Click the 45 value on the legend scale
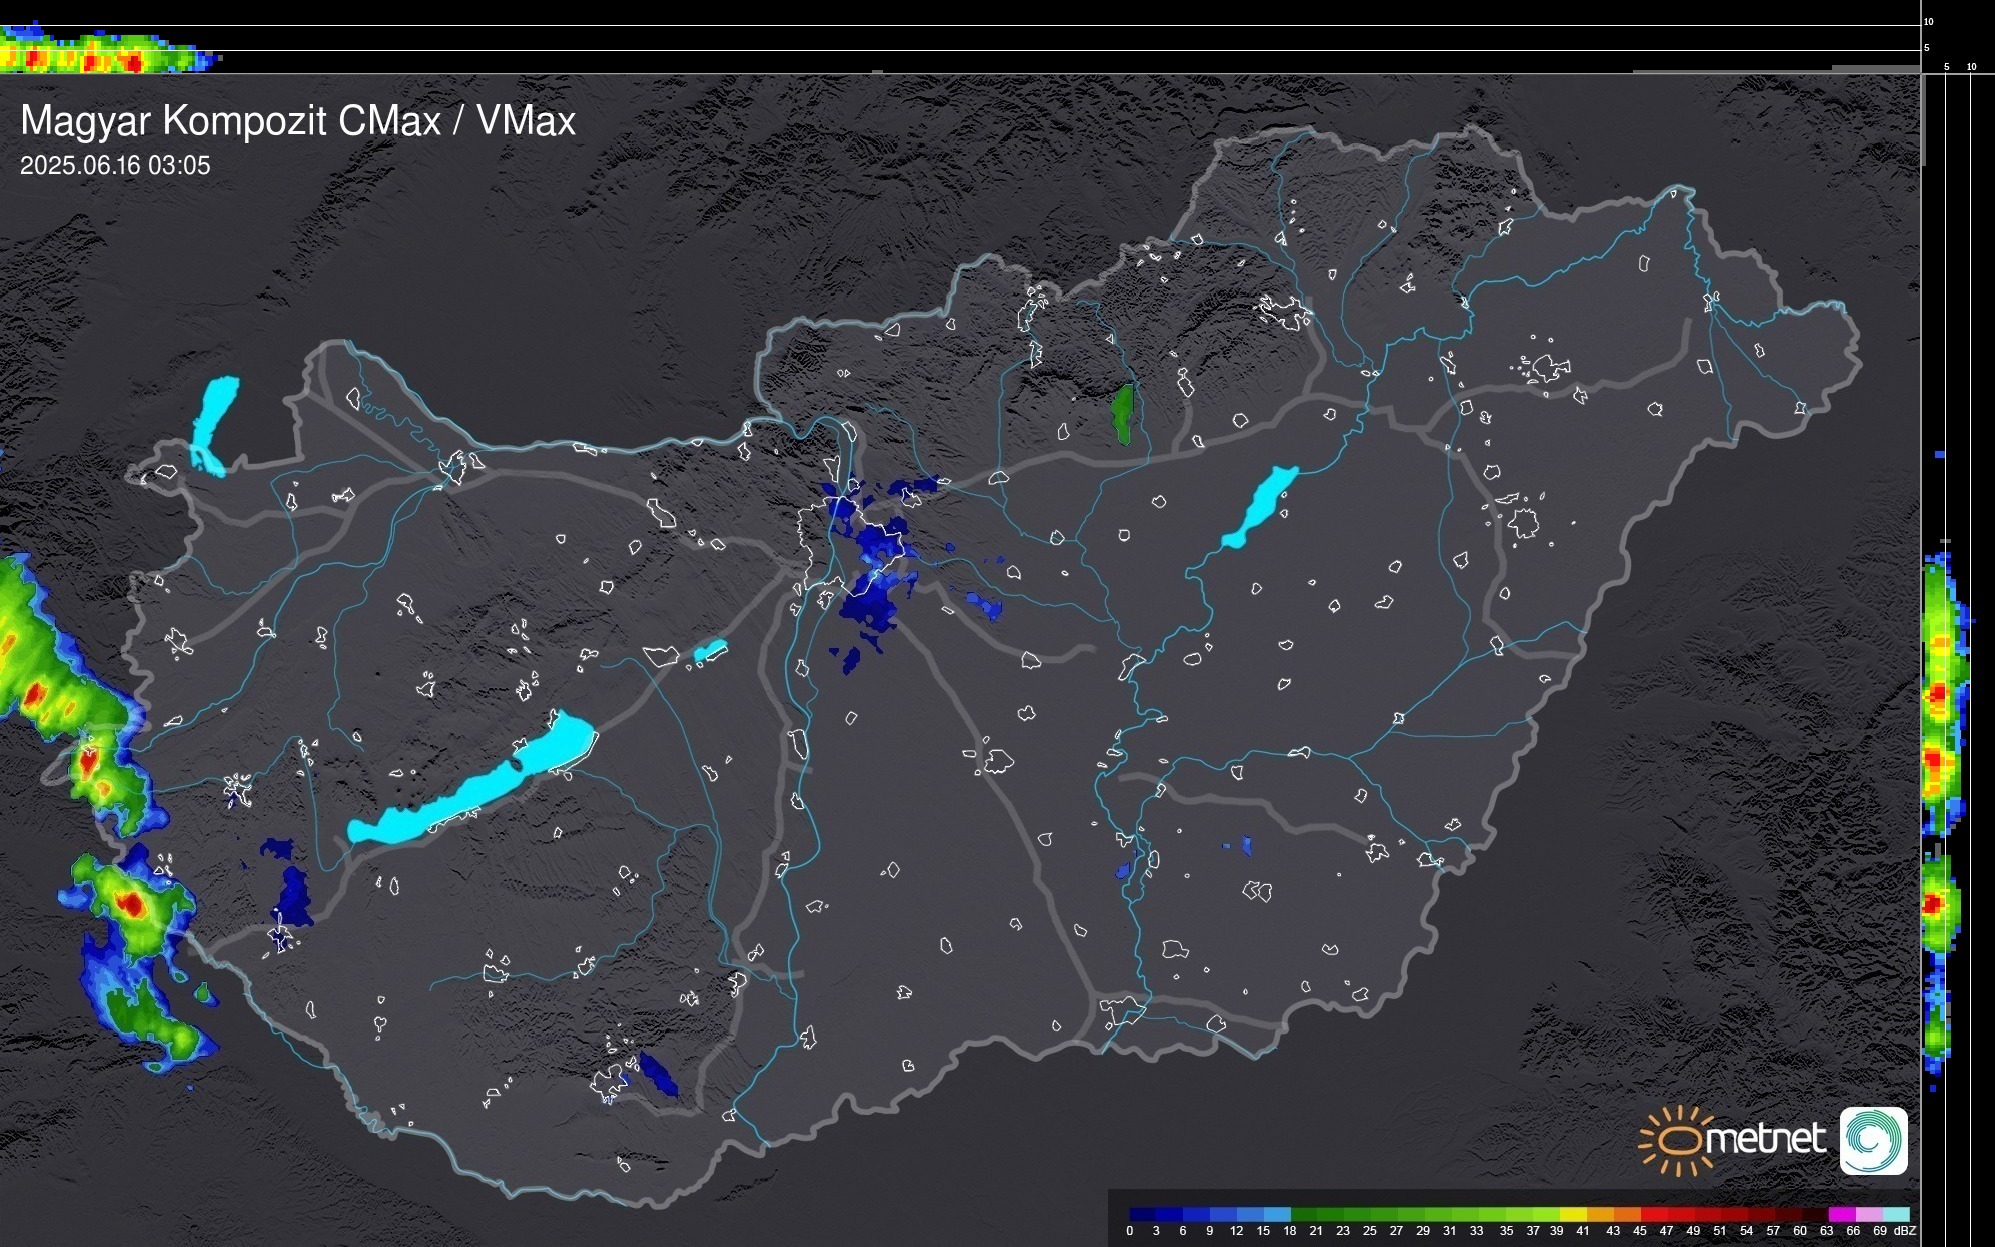Viewport: 1995px width, 1247px height. (x=1639, y=1231)
